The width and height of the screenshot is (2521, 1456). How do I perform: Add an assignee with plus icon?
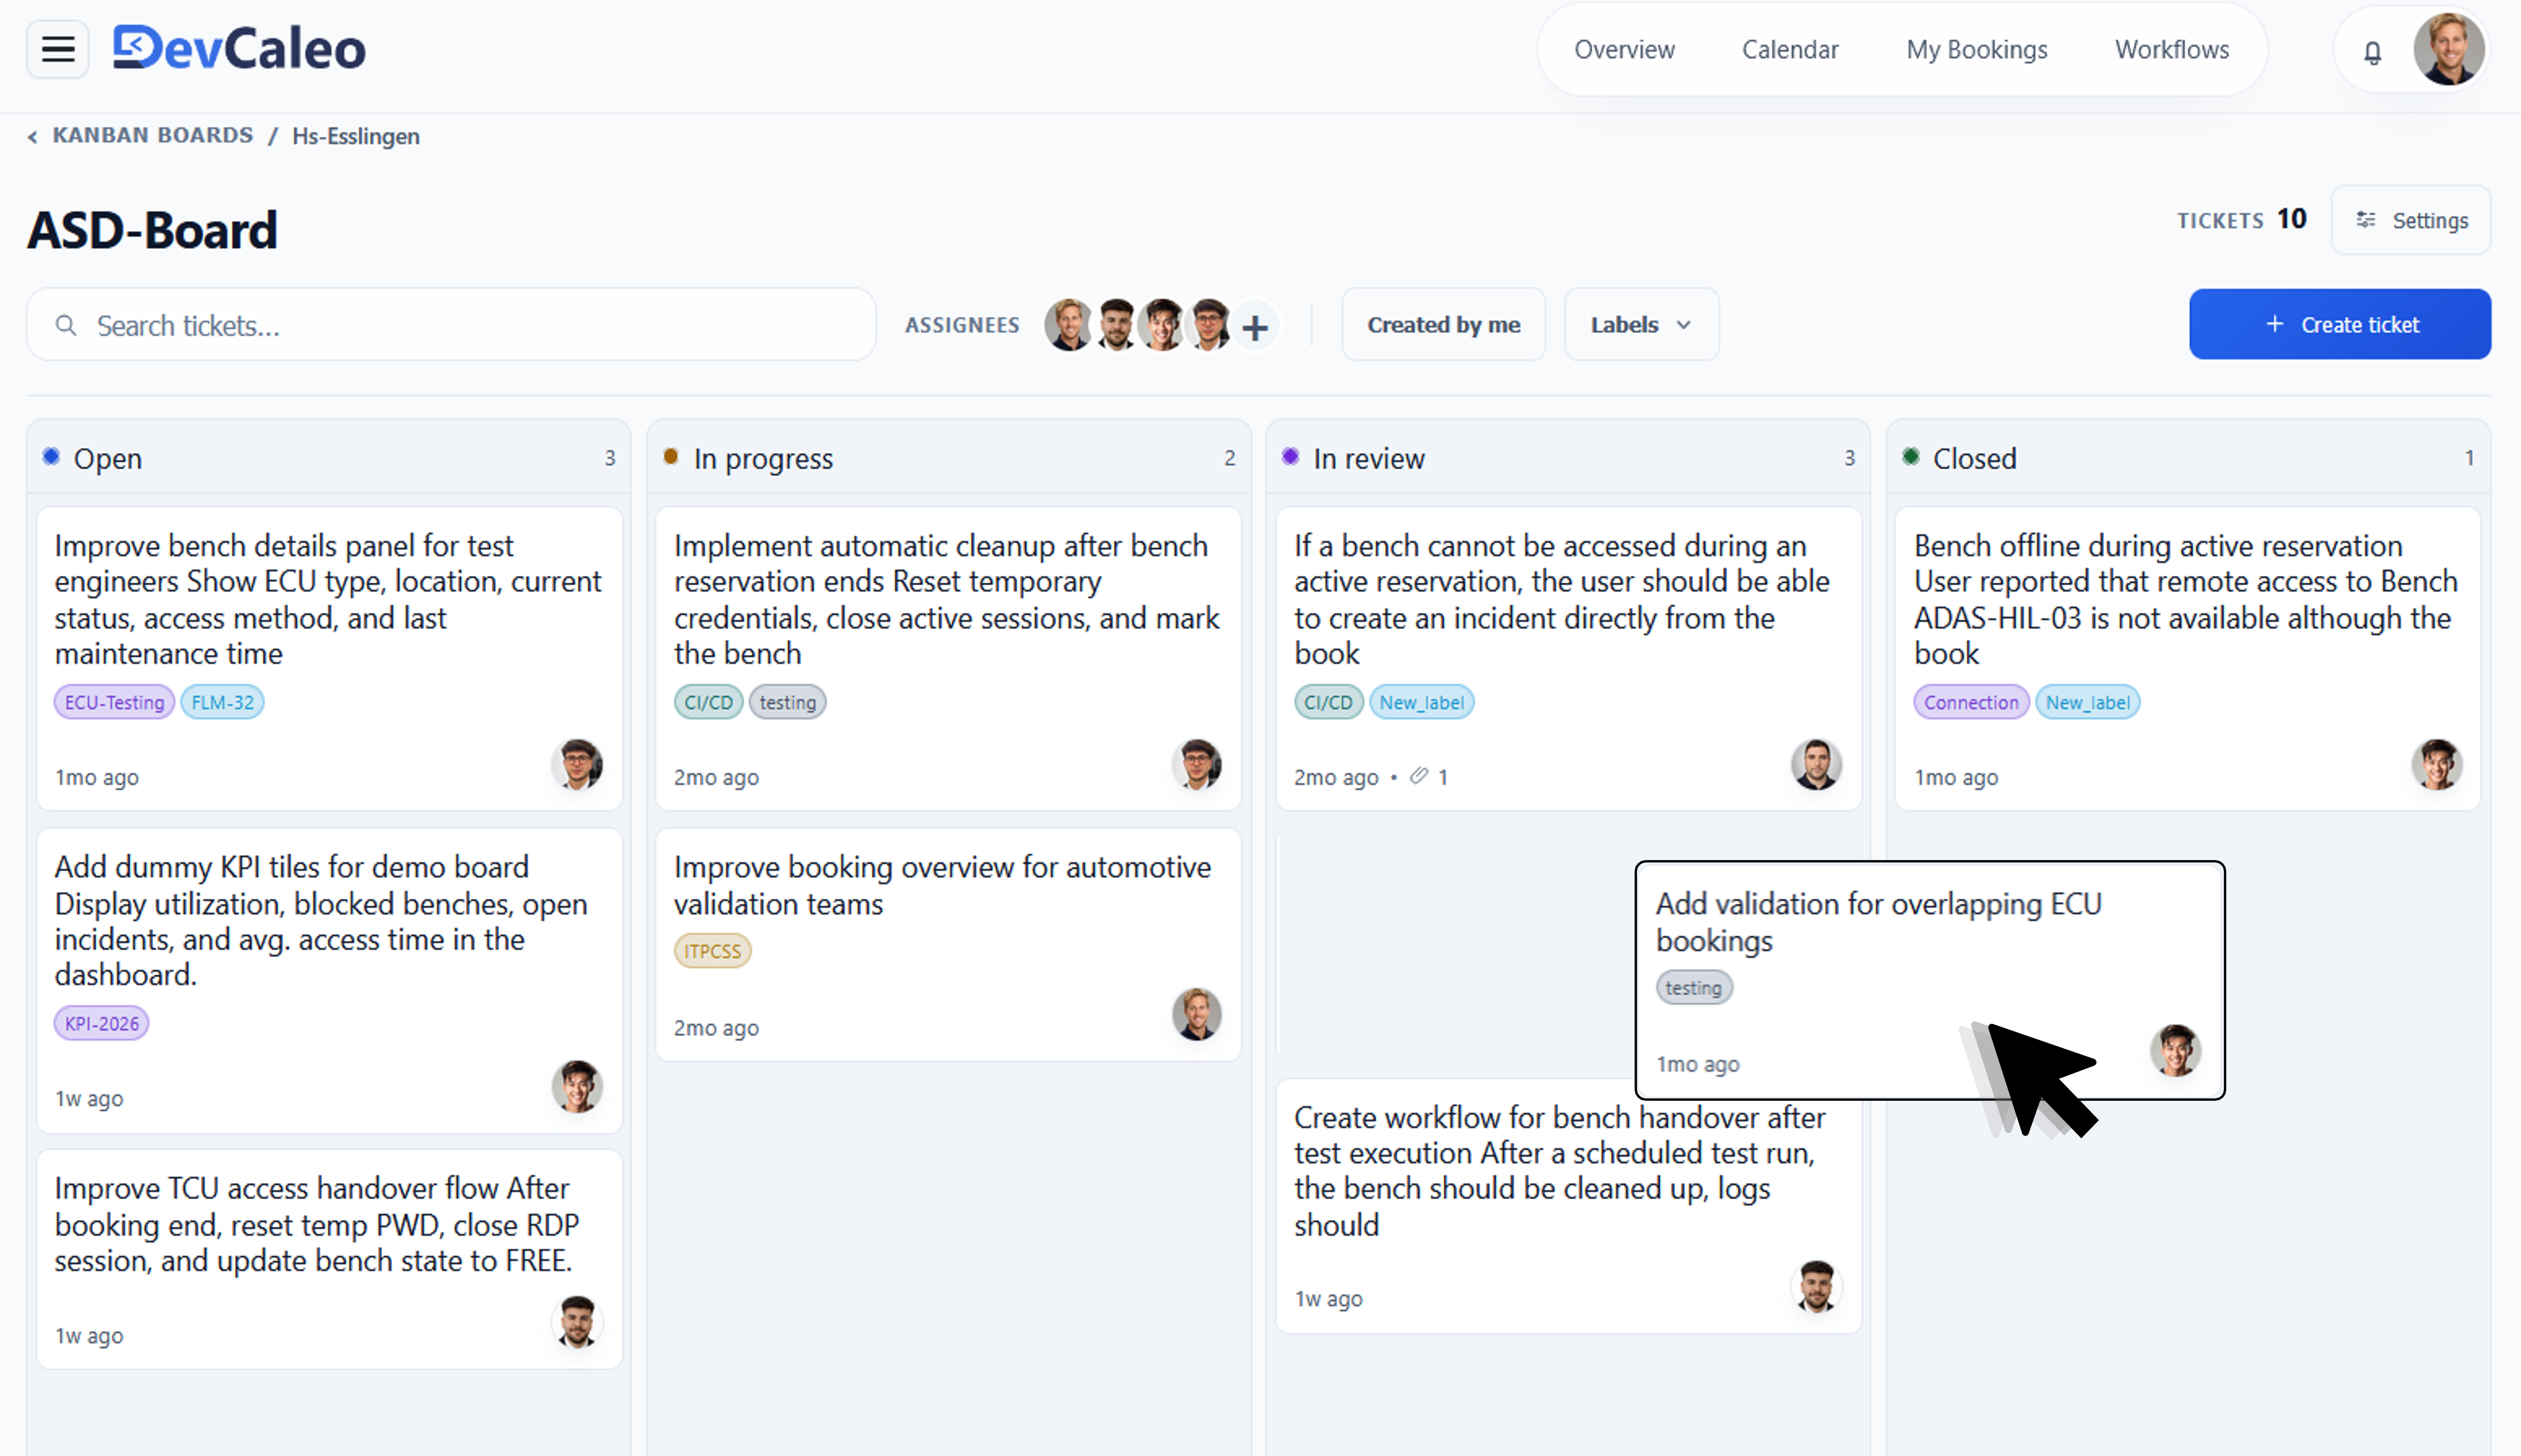[1255, 326]
